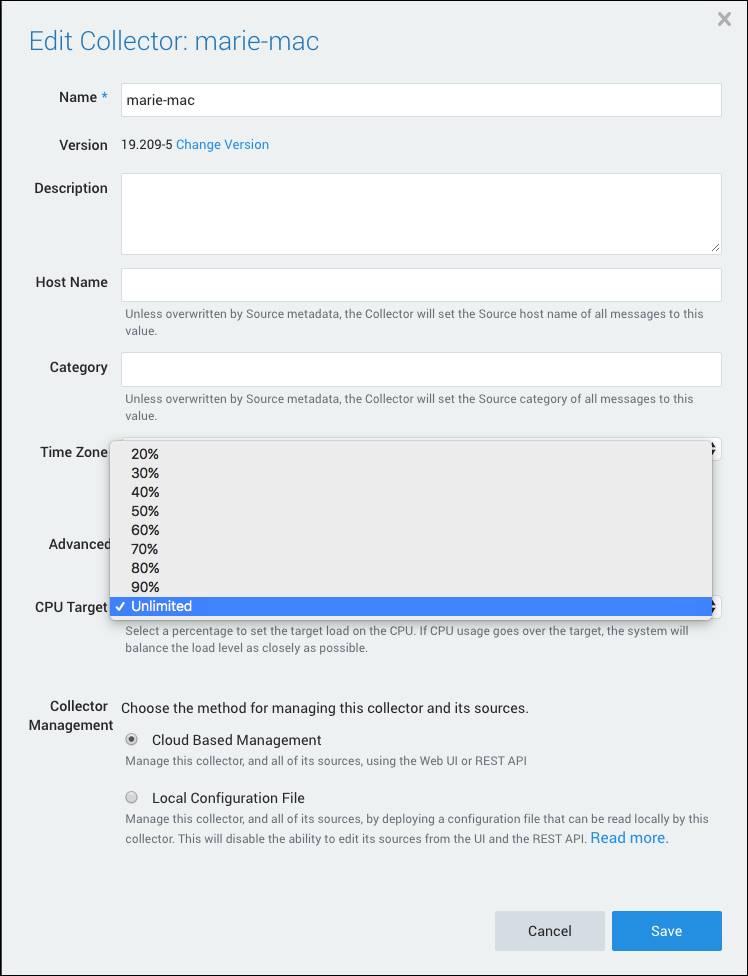748x976 pixels.
Task: Click the Change Version link
Action: point(222,144)
